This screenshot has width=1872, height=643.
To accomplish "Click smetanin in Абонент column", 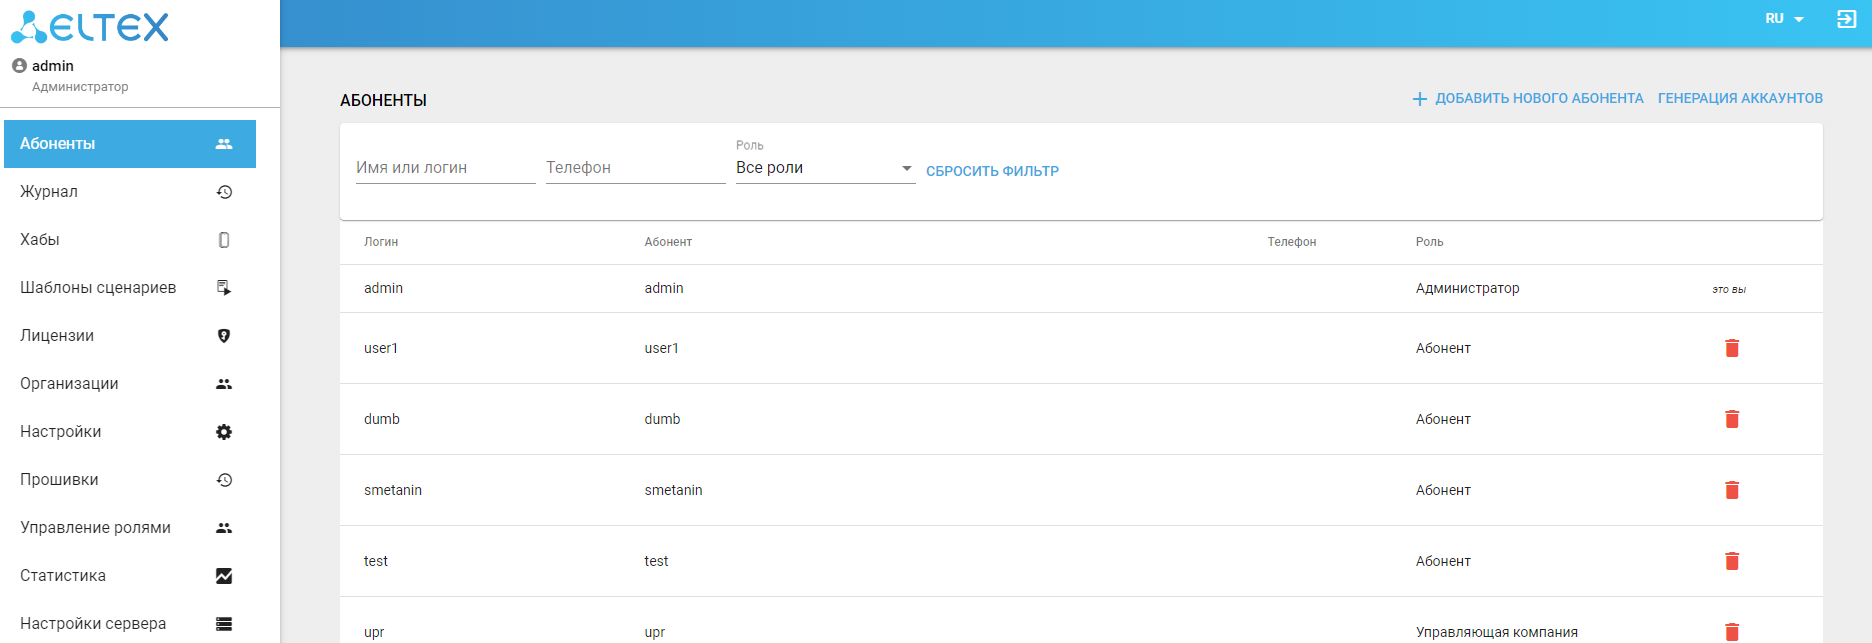I will [673, 490].
